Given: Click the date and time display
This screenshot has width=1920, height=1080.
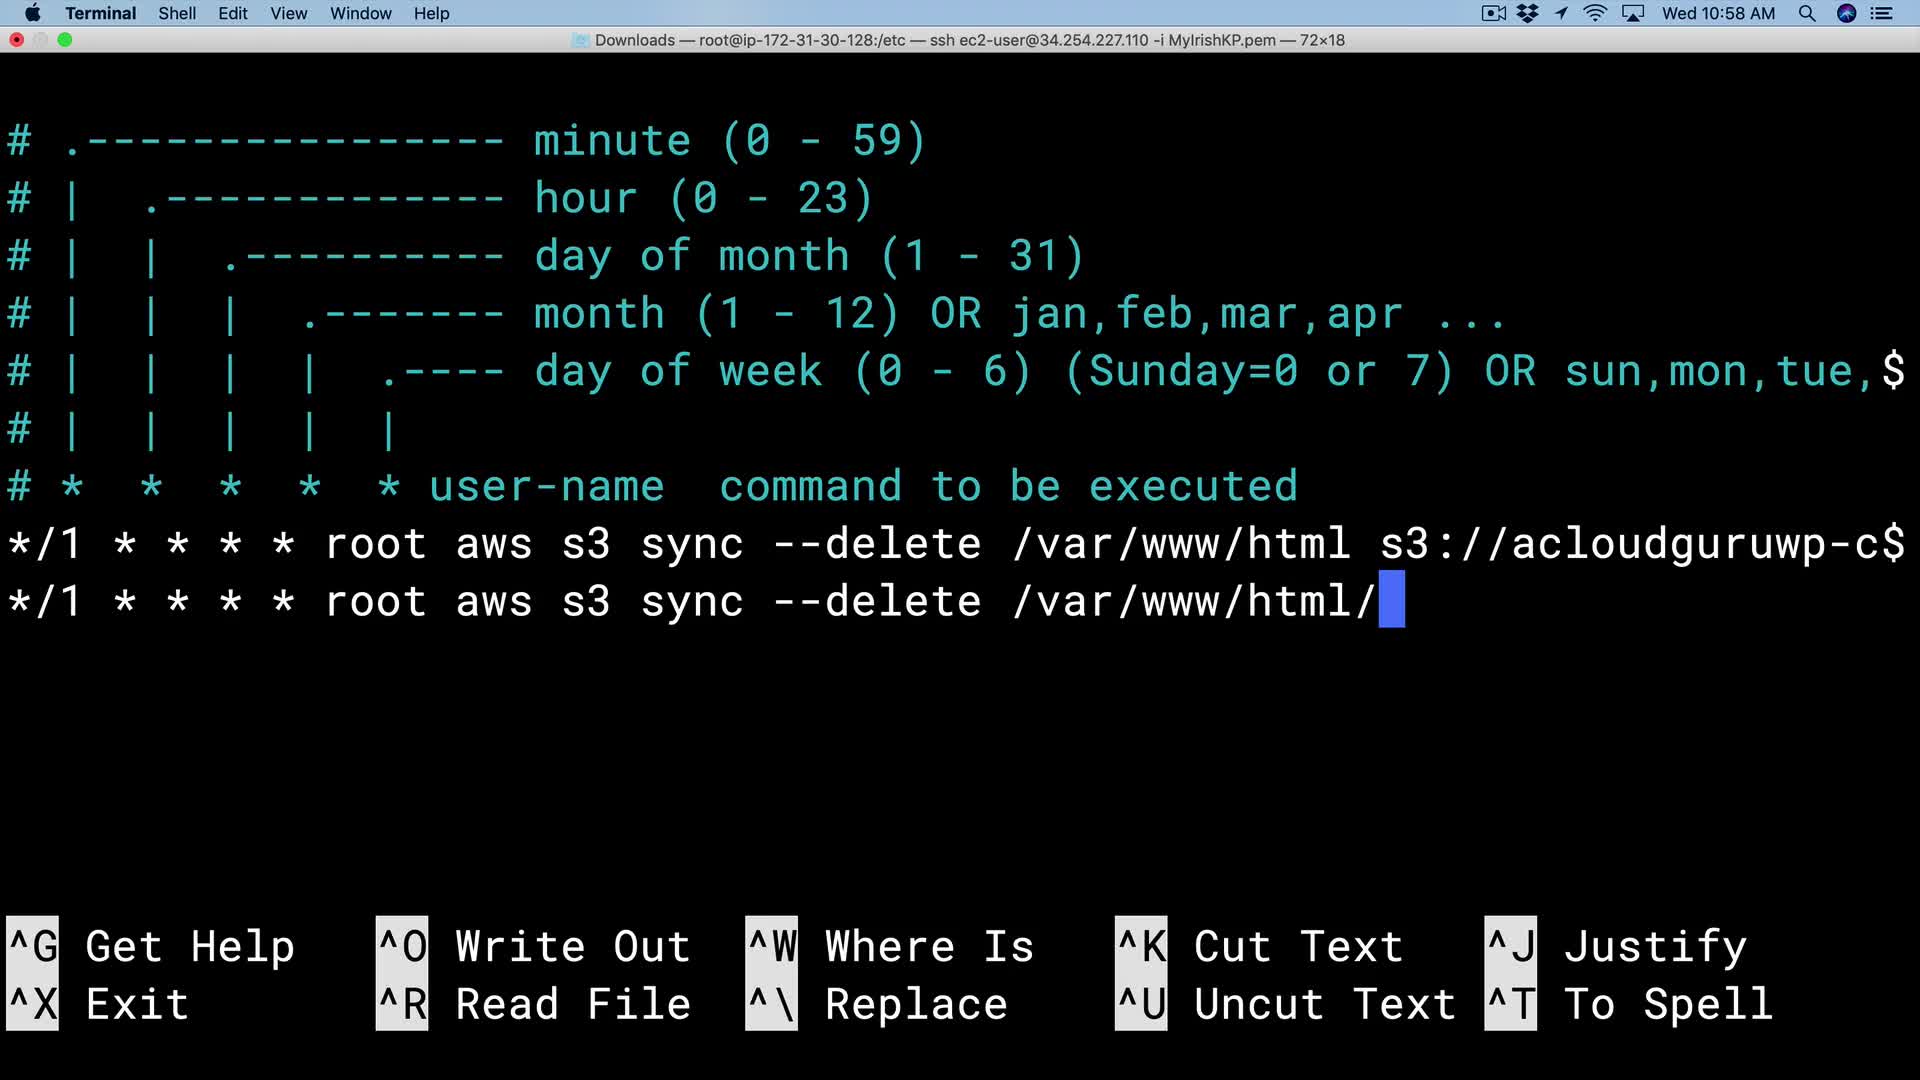Looking at the screenshot, I should pyautogui.click(x=1718, y=13).
